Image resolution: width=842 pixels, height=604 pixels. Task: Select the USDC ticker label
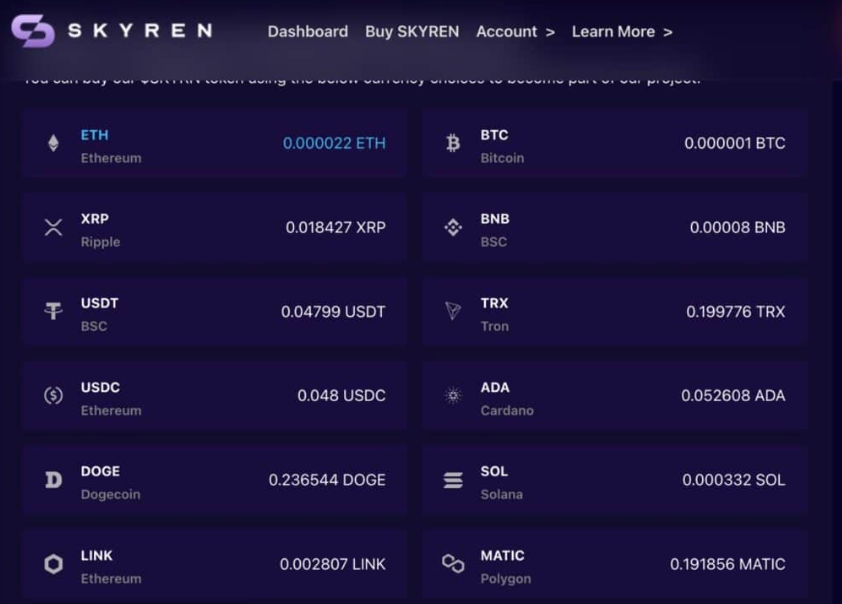100,388
